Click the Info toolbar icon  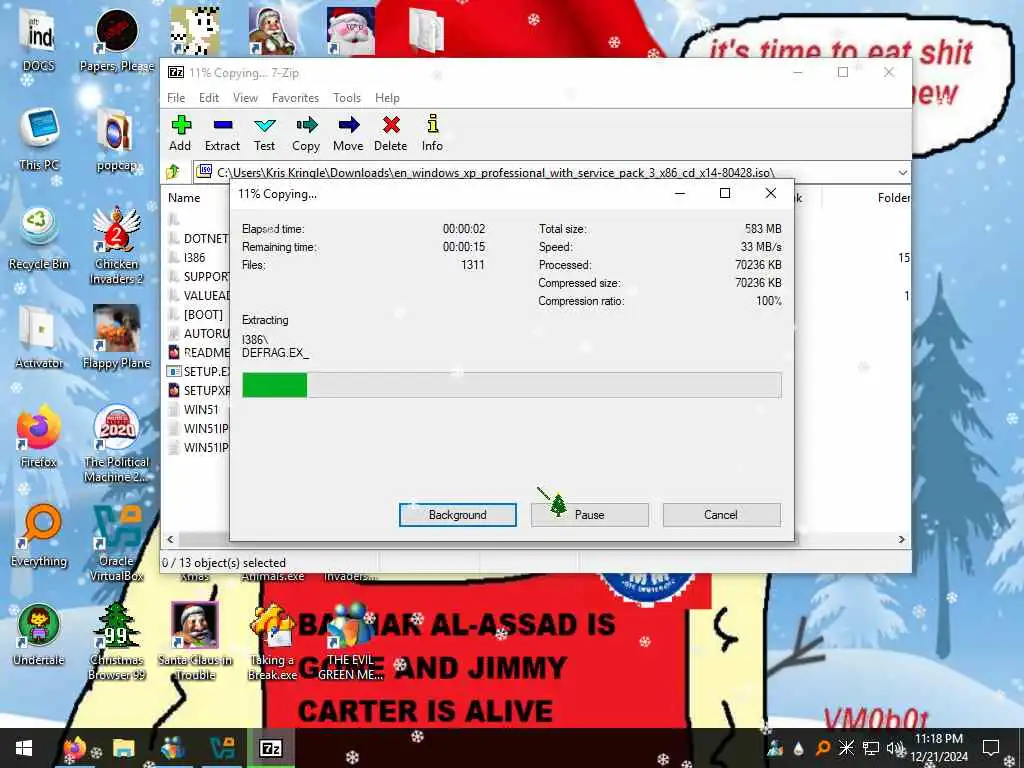click(432, 133)
